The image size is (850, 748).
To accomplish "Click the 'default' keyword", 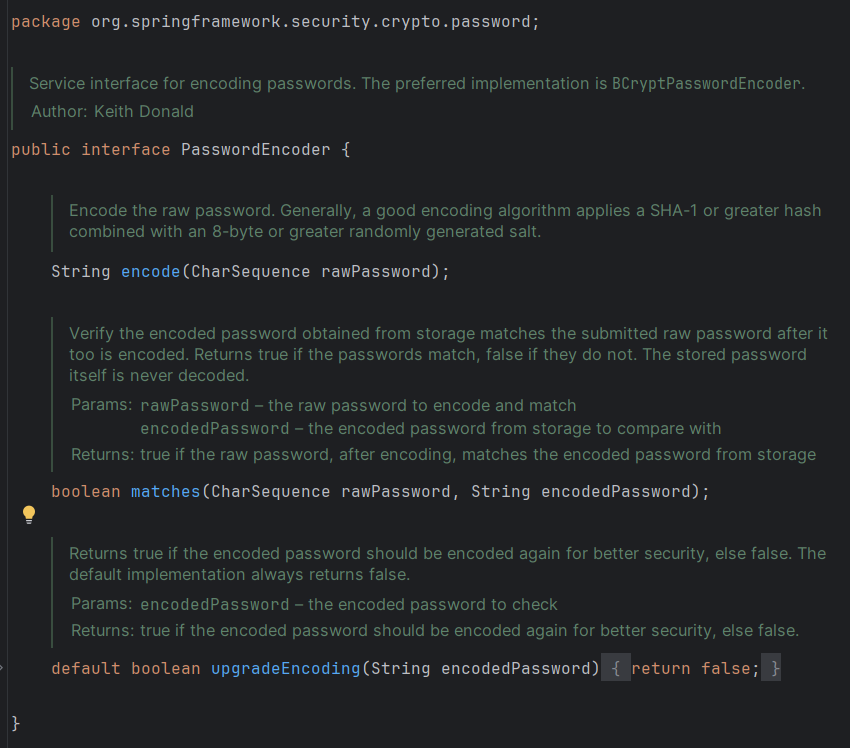I will 86,668.
